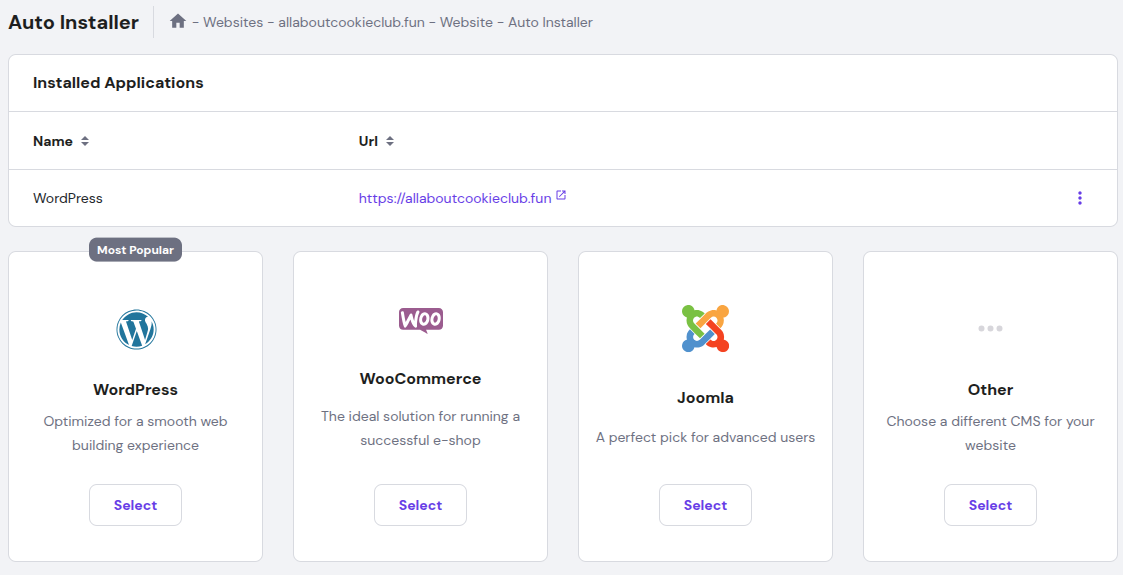Hit Select on the Other card

(990, 505)
